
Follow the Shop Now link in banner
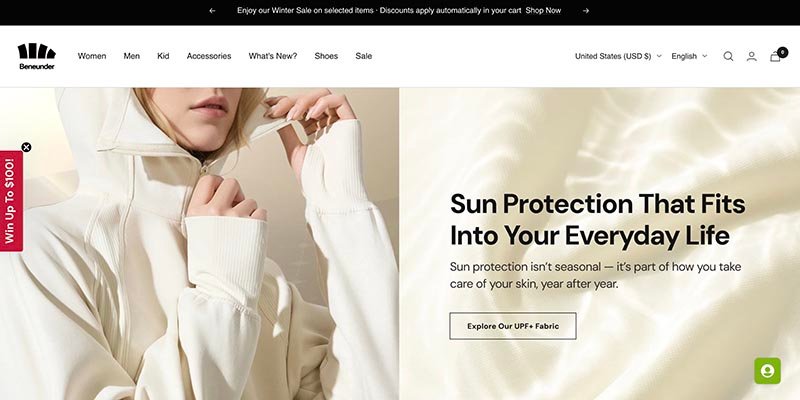click(543, 11)
